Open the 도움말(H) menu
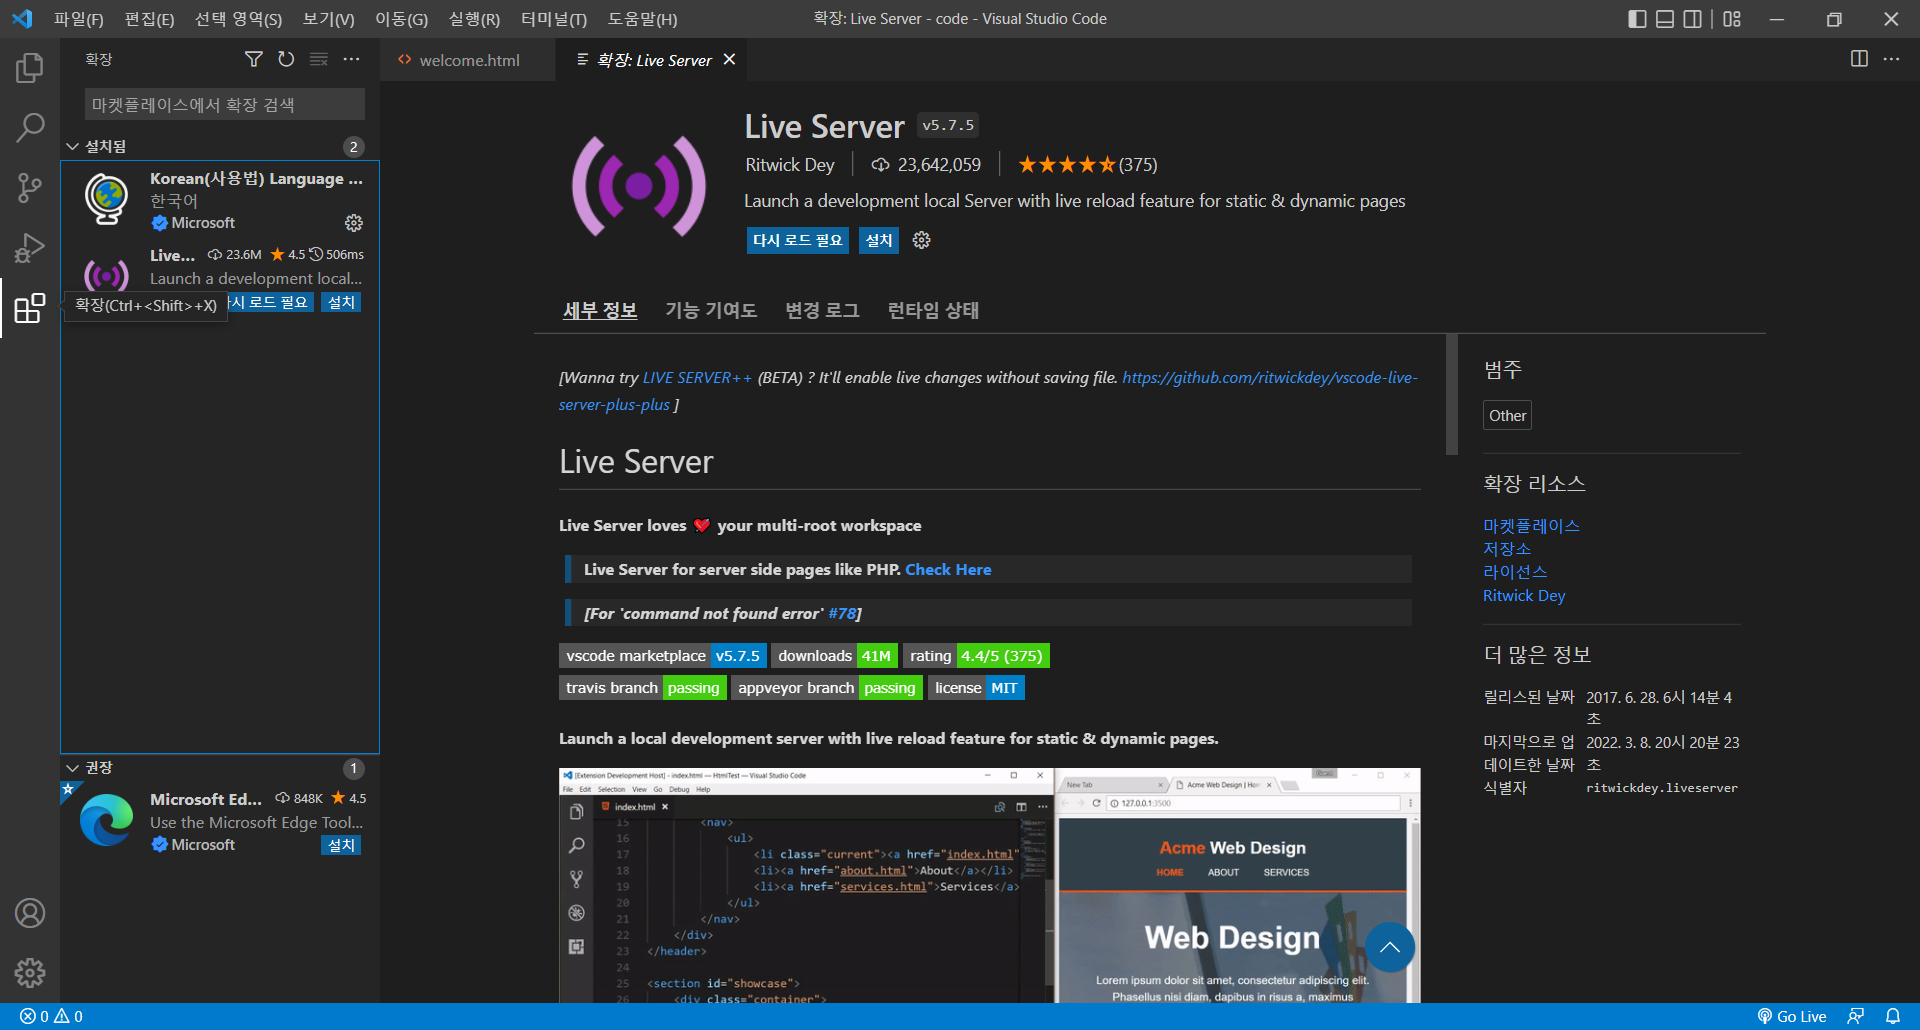1920x1030 pixels. (642, 19)
